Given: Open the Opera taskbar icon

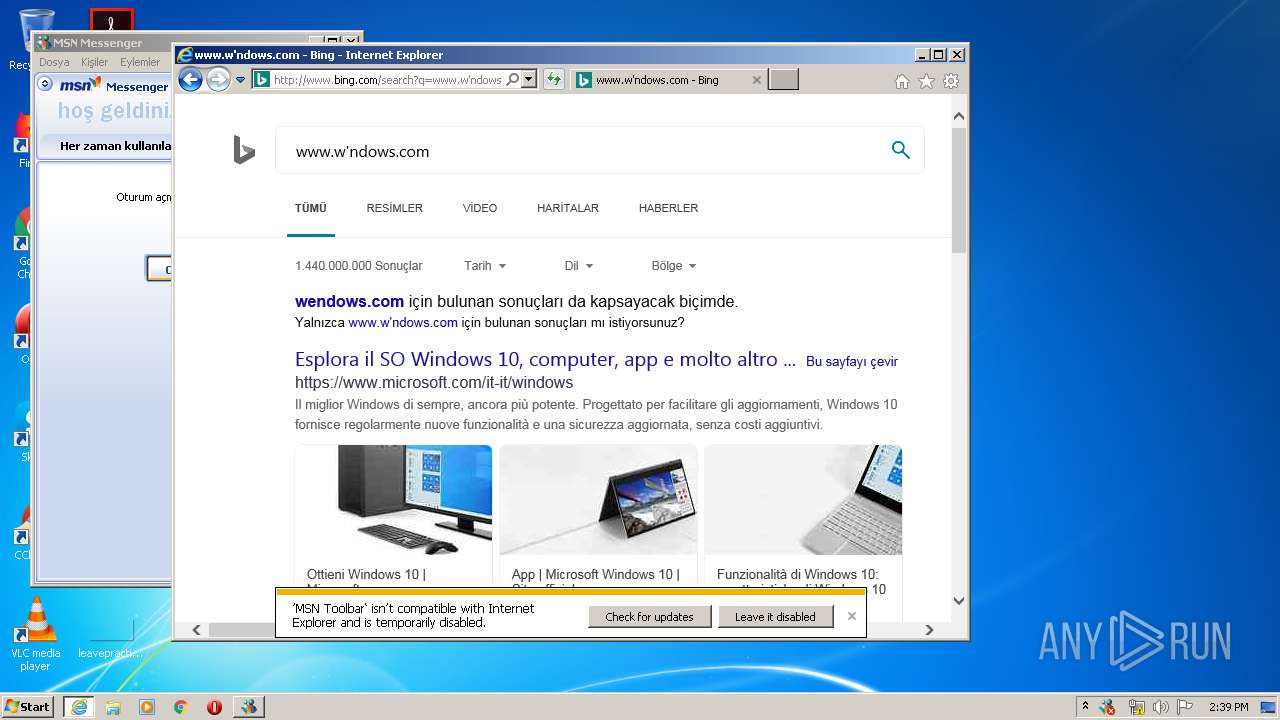Looking at the screenshot, I should pyautogui.click(x=214, y=707).
